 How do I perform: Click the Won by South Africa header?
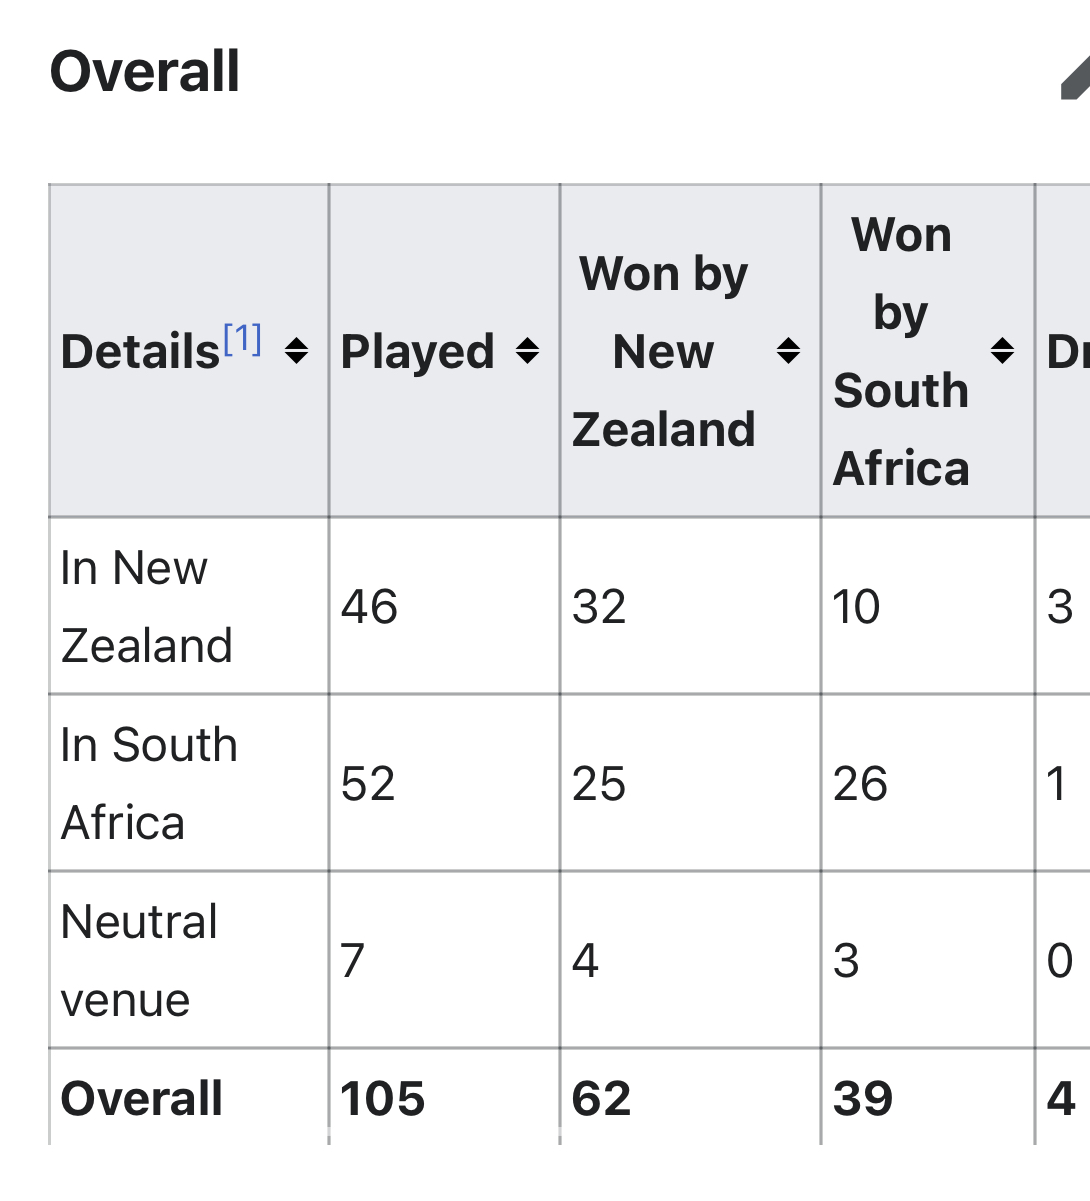pos(901,351)
